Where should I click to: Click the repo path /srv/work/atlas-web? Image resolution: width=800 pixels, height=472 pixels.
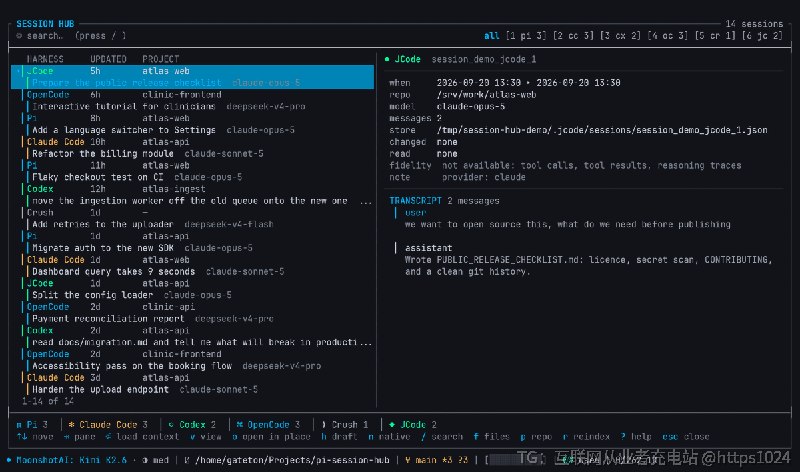[x=486, y=94]
